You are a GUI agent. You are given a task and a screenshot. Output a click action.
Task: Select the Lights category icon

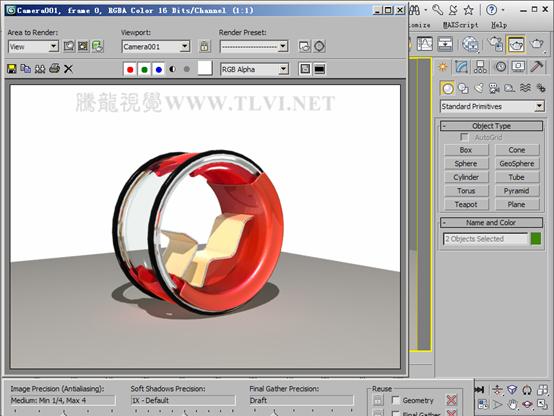click(479, 88)
